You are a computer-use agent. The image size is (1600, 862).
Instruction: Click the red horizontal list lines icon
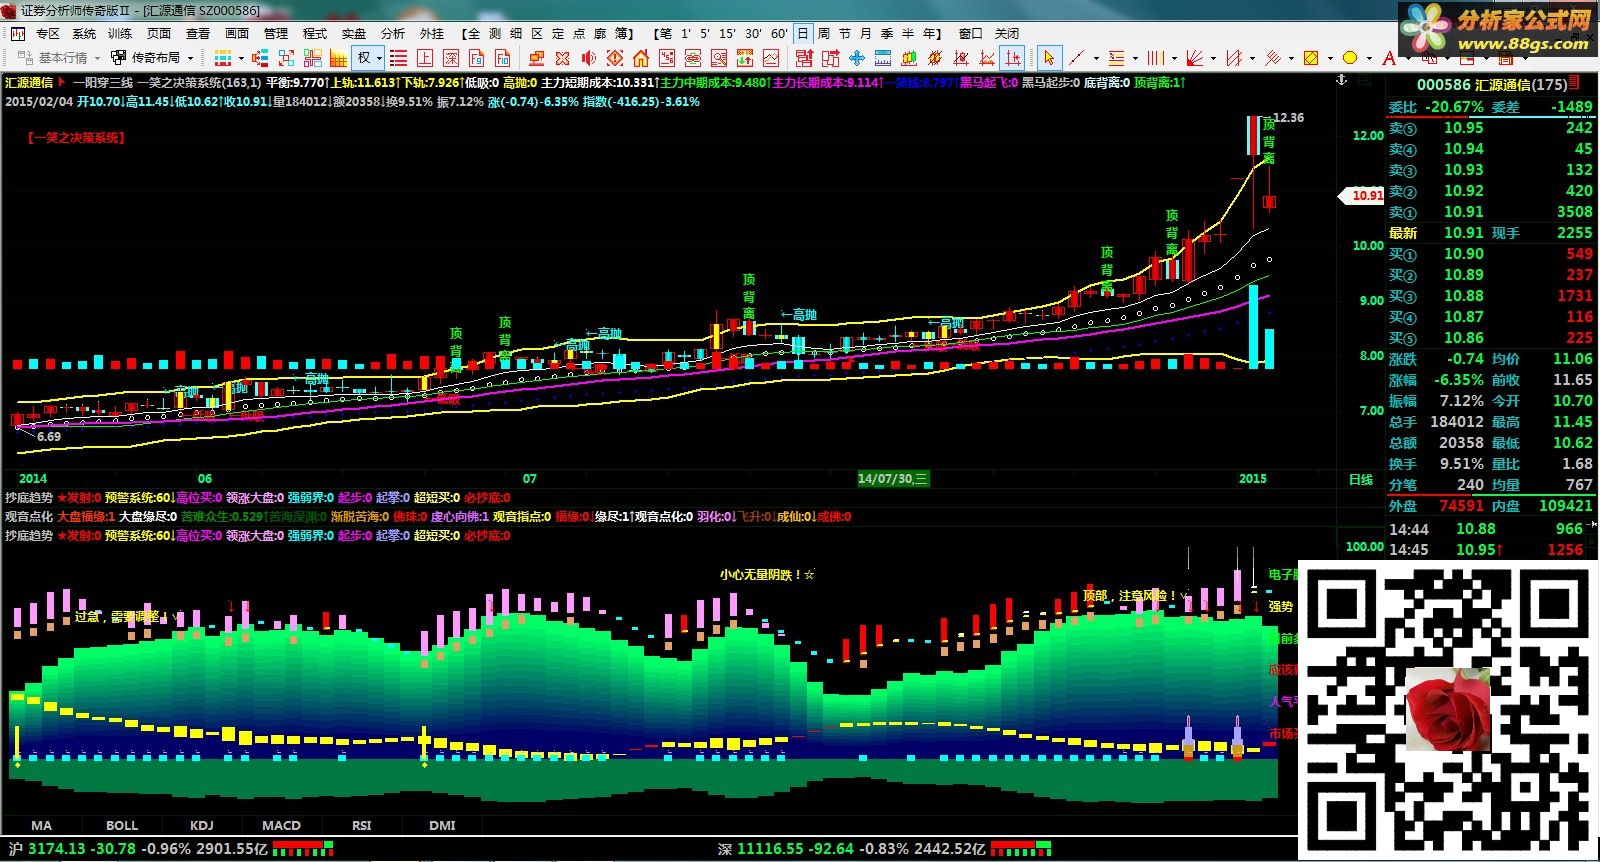[x=398, y=58]
